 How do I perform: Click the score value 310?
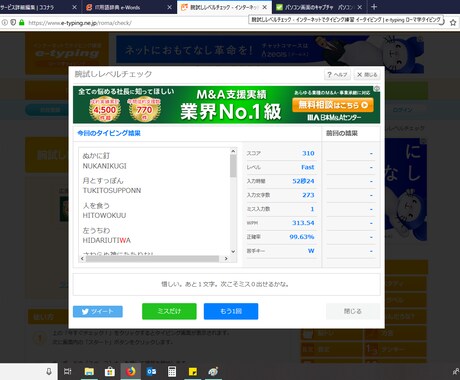308,153
